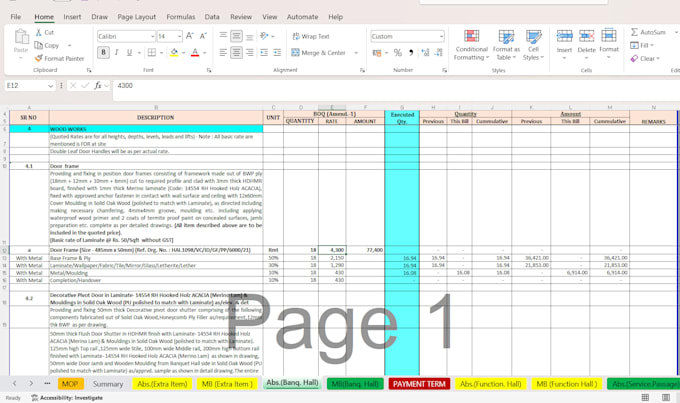Expand the Name Box dropdown

[x=50, y=86]
